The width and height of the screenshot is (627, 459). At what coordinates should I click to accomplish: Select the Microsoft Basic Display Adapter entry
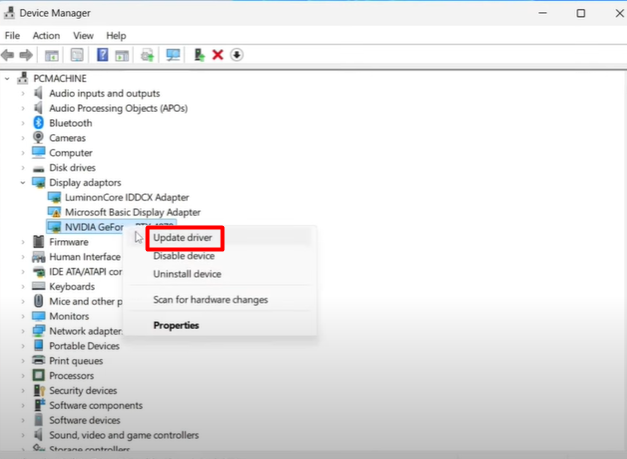tap(132, 212)
